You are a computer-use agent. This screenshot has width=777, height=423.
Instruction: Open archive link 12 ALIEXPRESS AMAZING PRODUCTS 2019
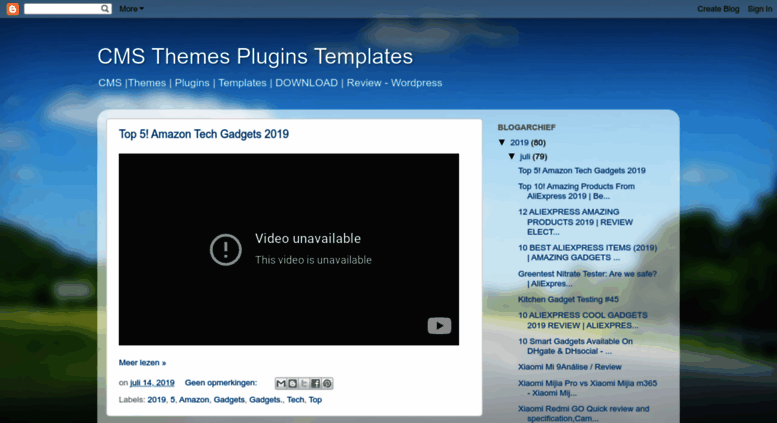pyautogui.click(x=575, y=222)
